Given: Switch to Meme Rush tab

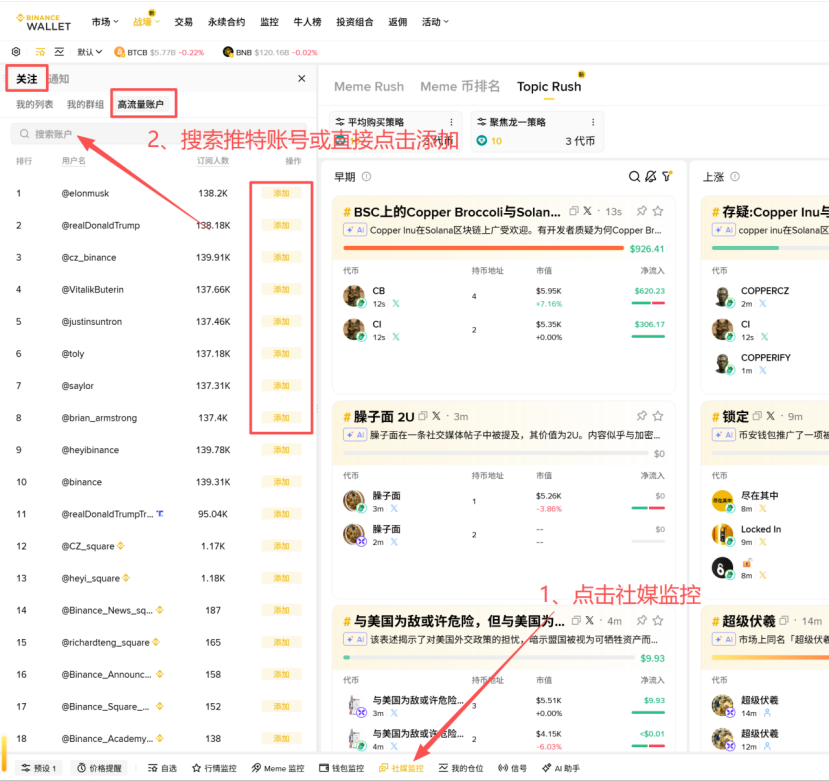Looking at the screenshot, I should pos(369,86).
